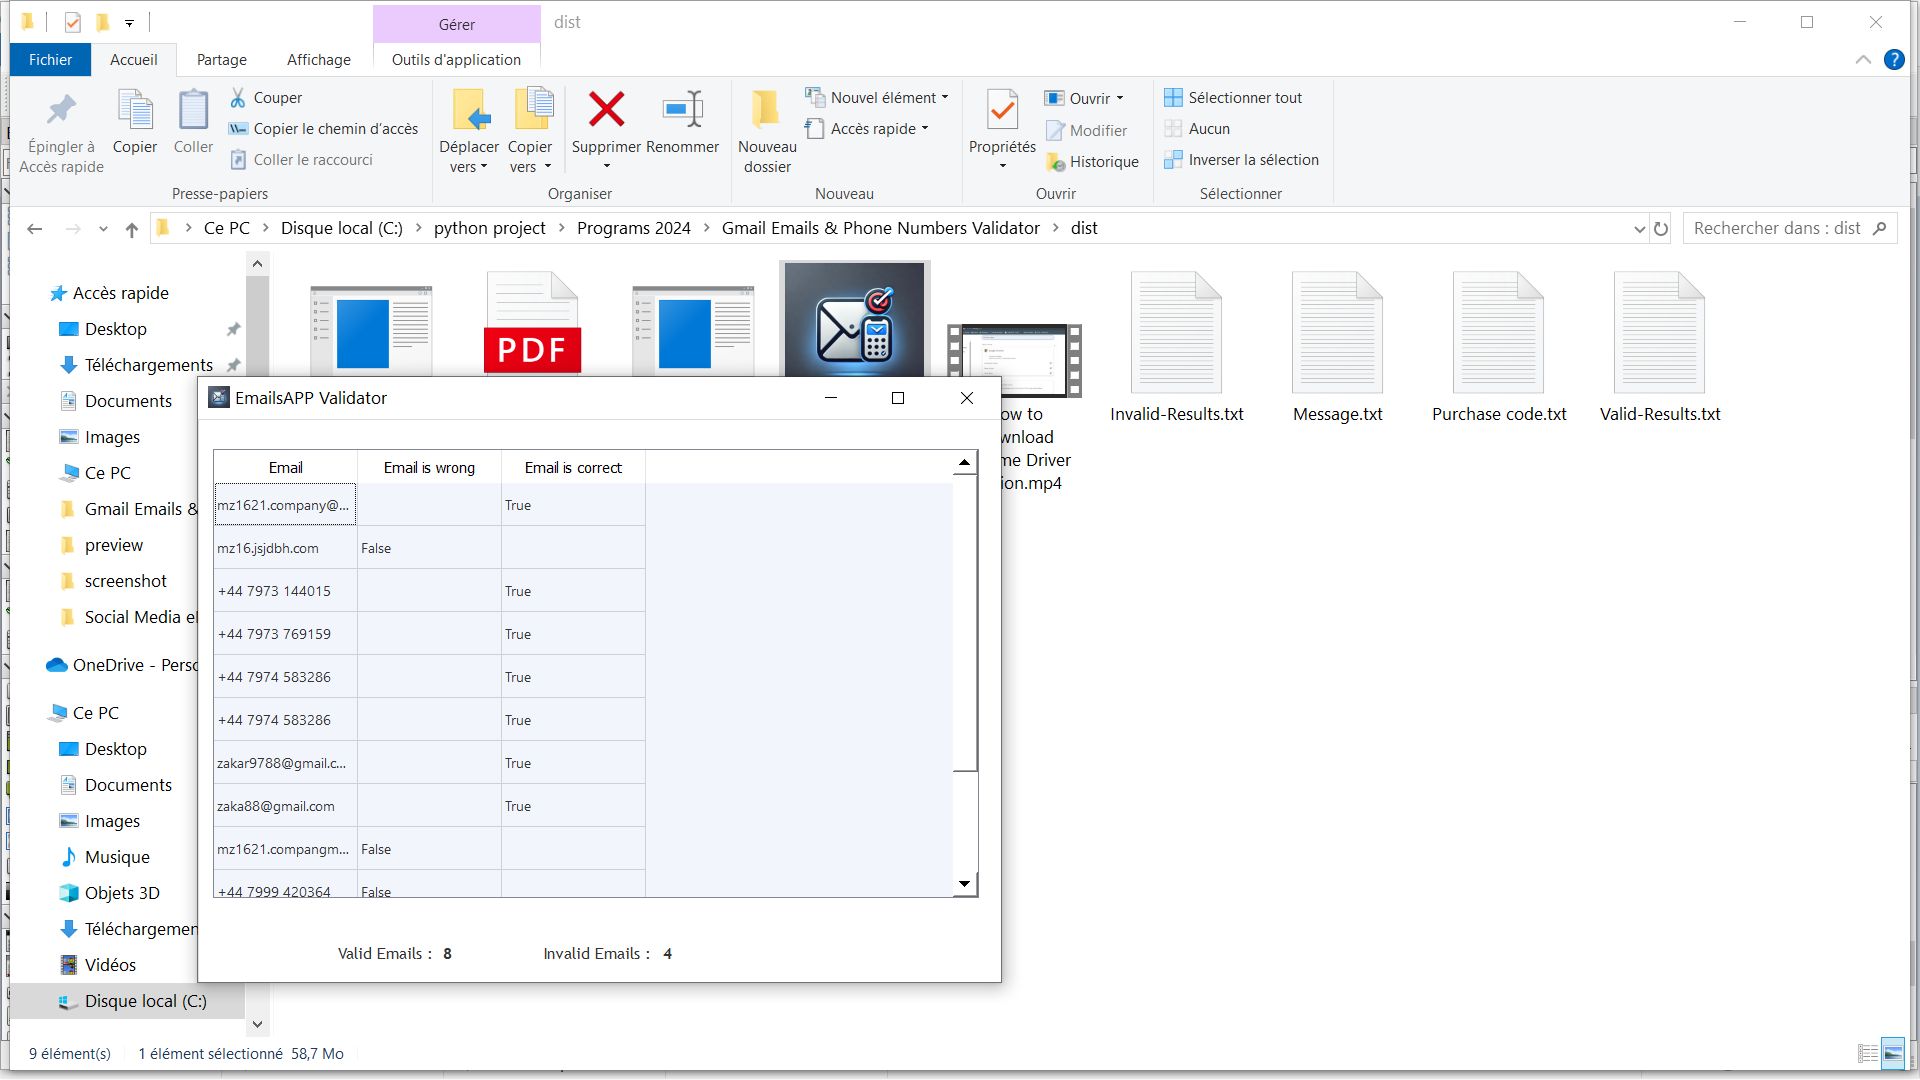Click validator table scroll down arrow
The width and height of the screenshot is (1920, 1080).
click(x=964, y=884)
